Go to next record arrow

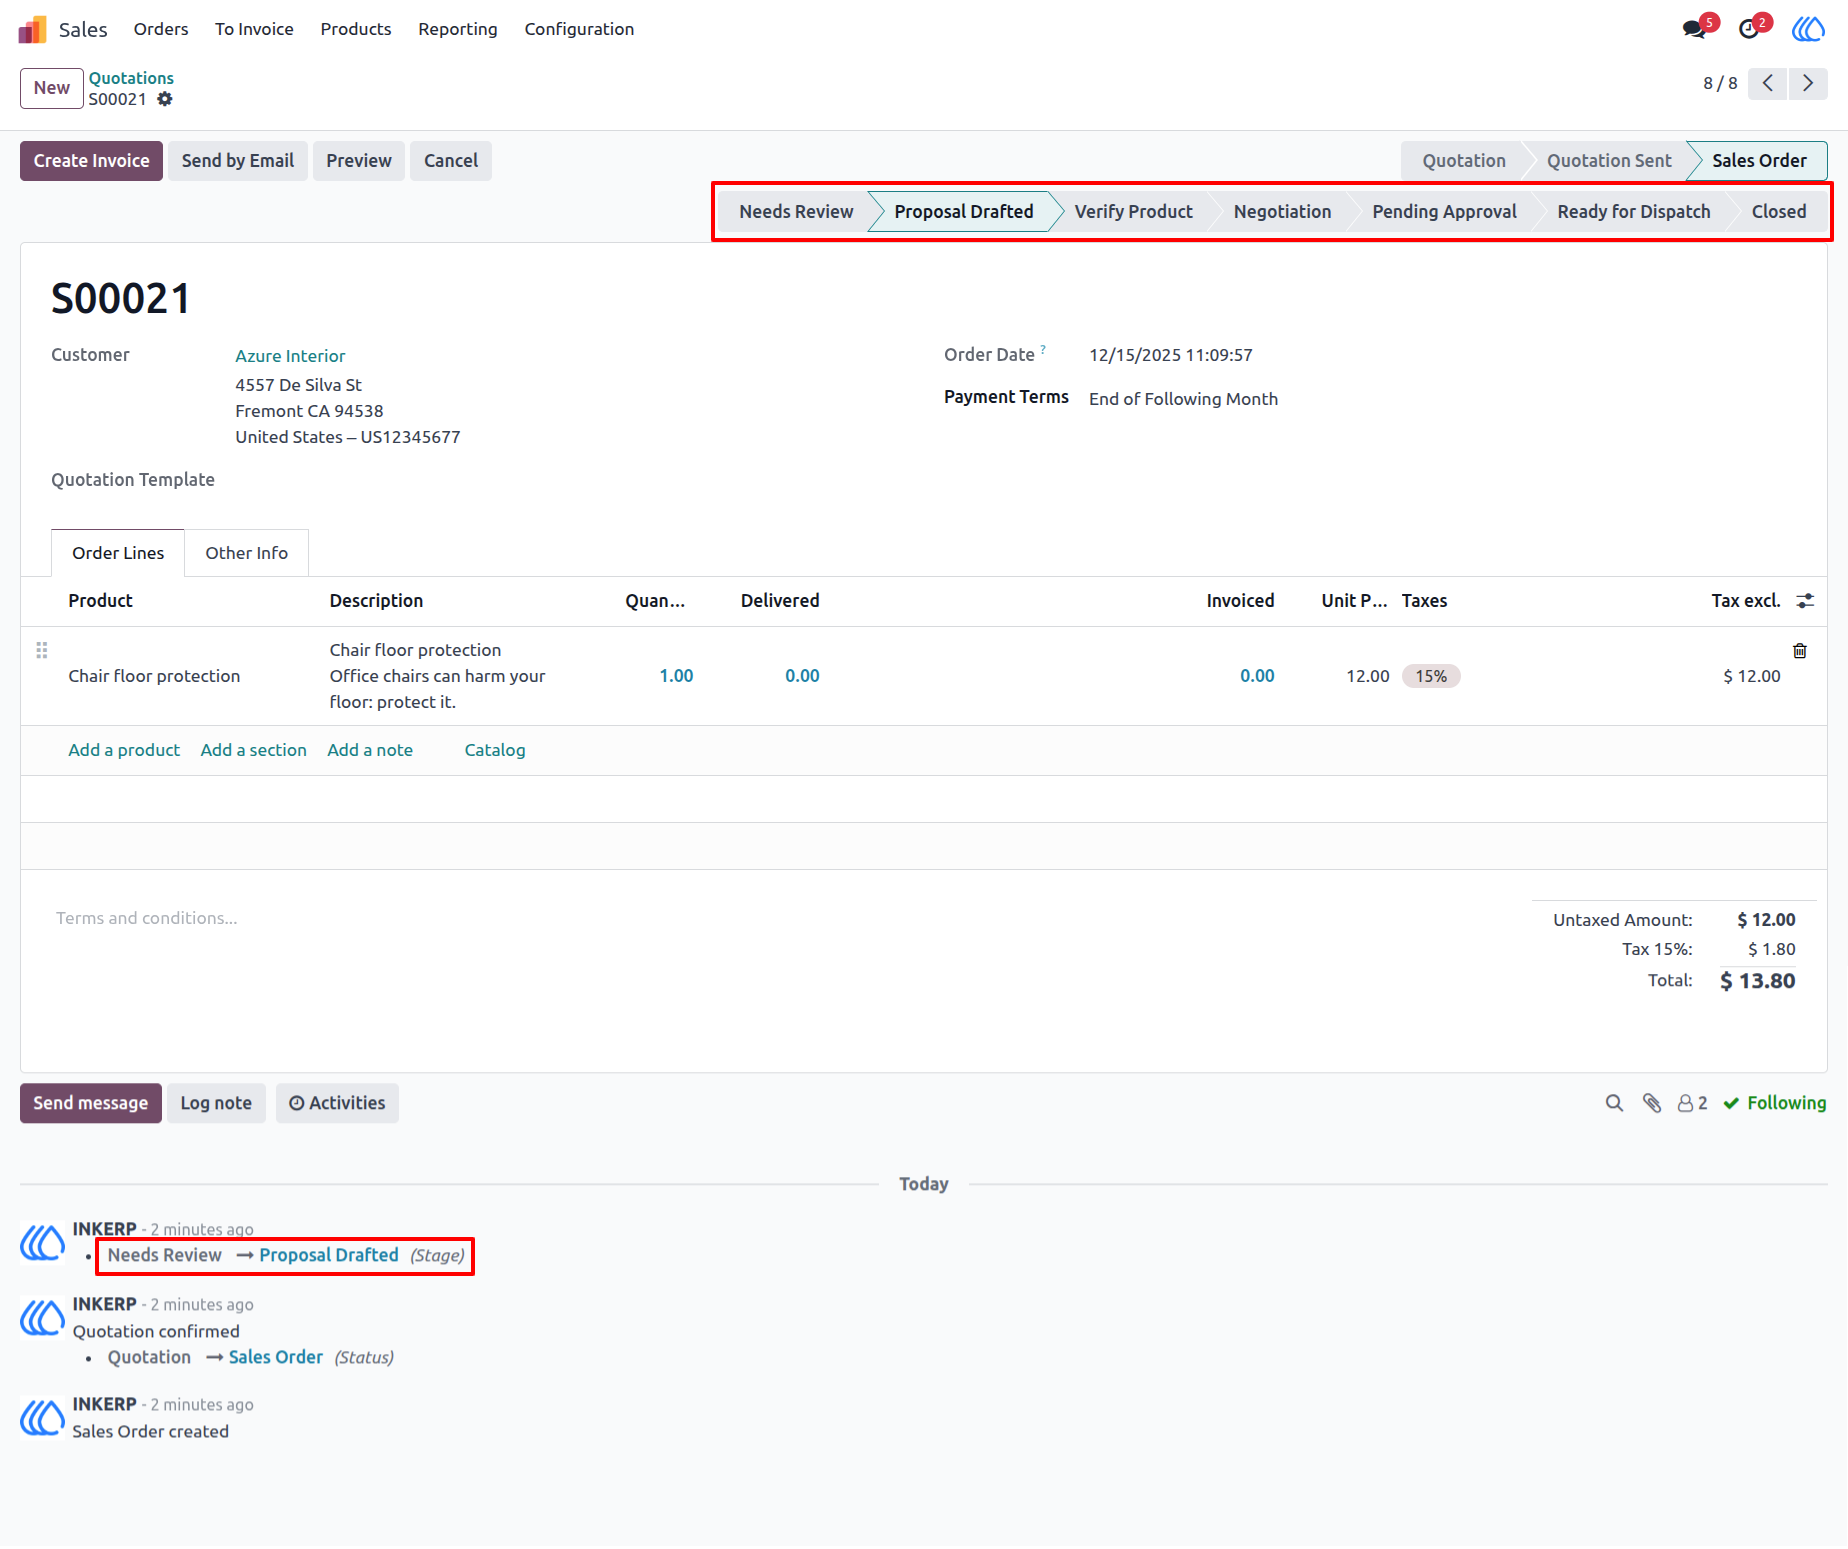(x=1808, y=83)
